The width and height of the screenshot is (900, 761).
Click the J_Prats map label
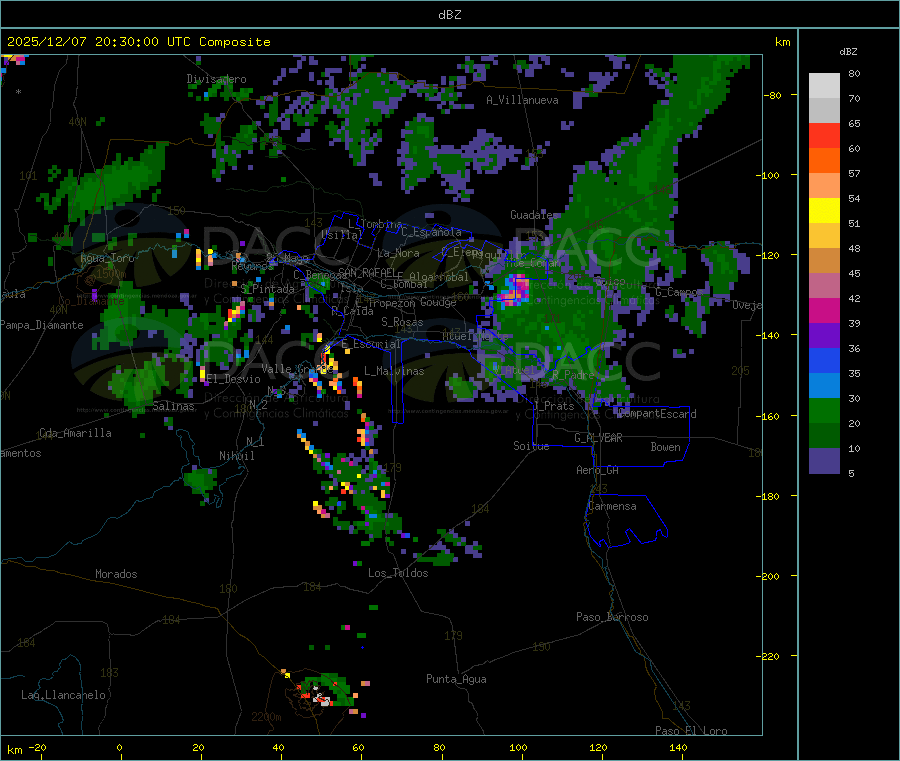coord(553,406)
